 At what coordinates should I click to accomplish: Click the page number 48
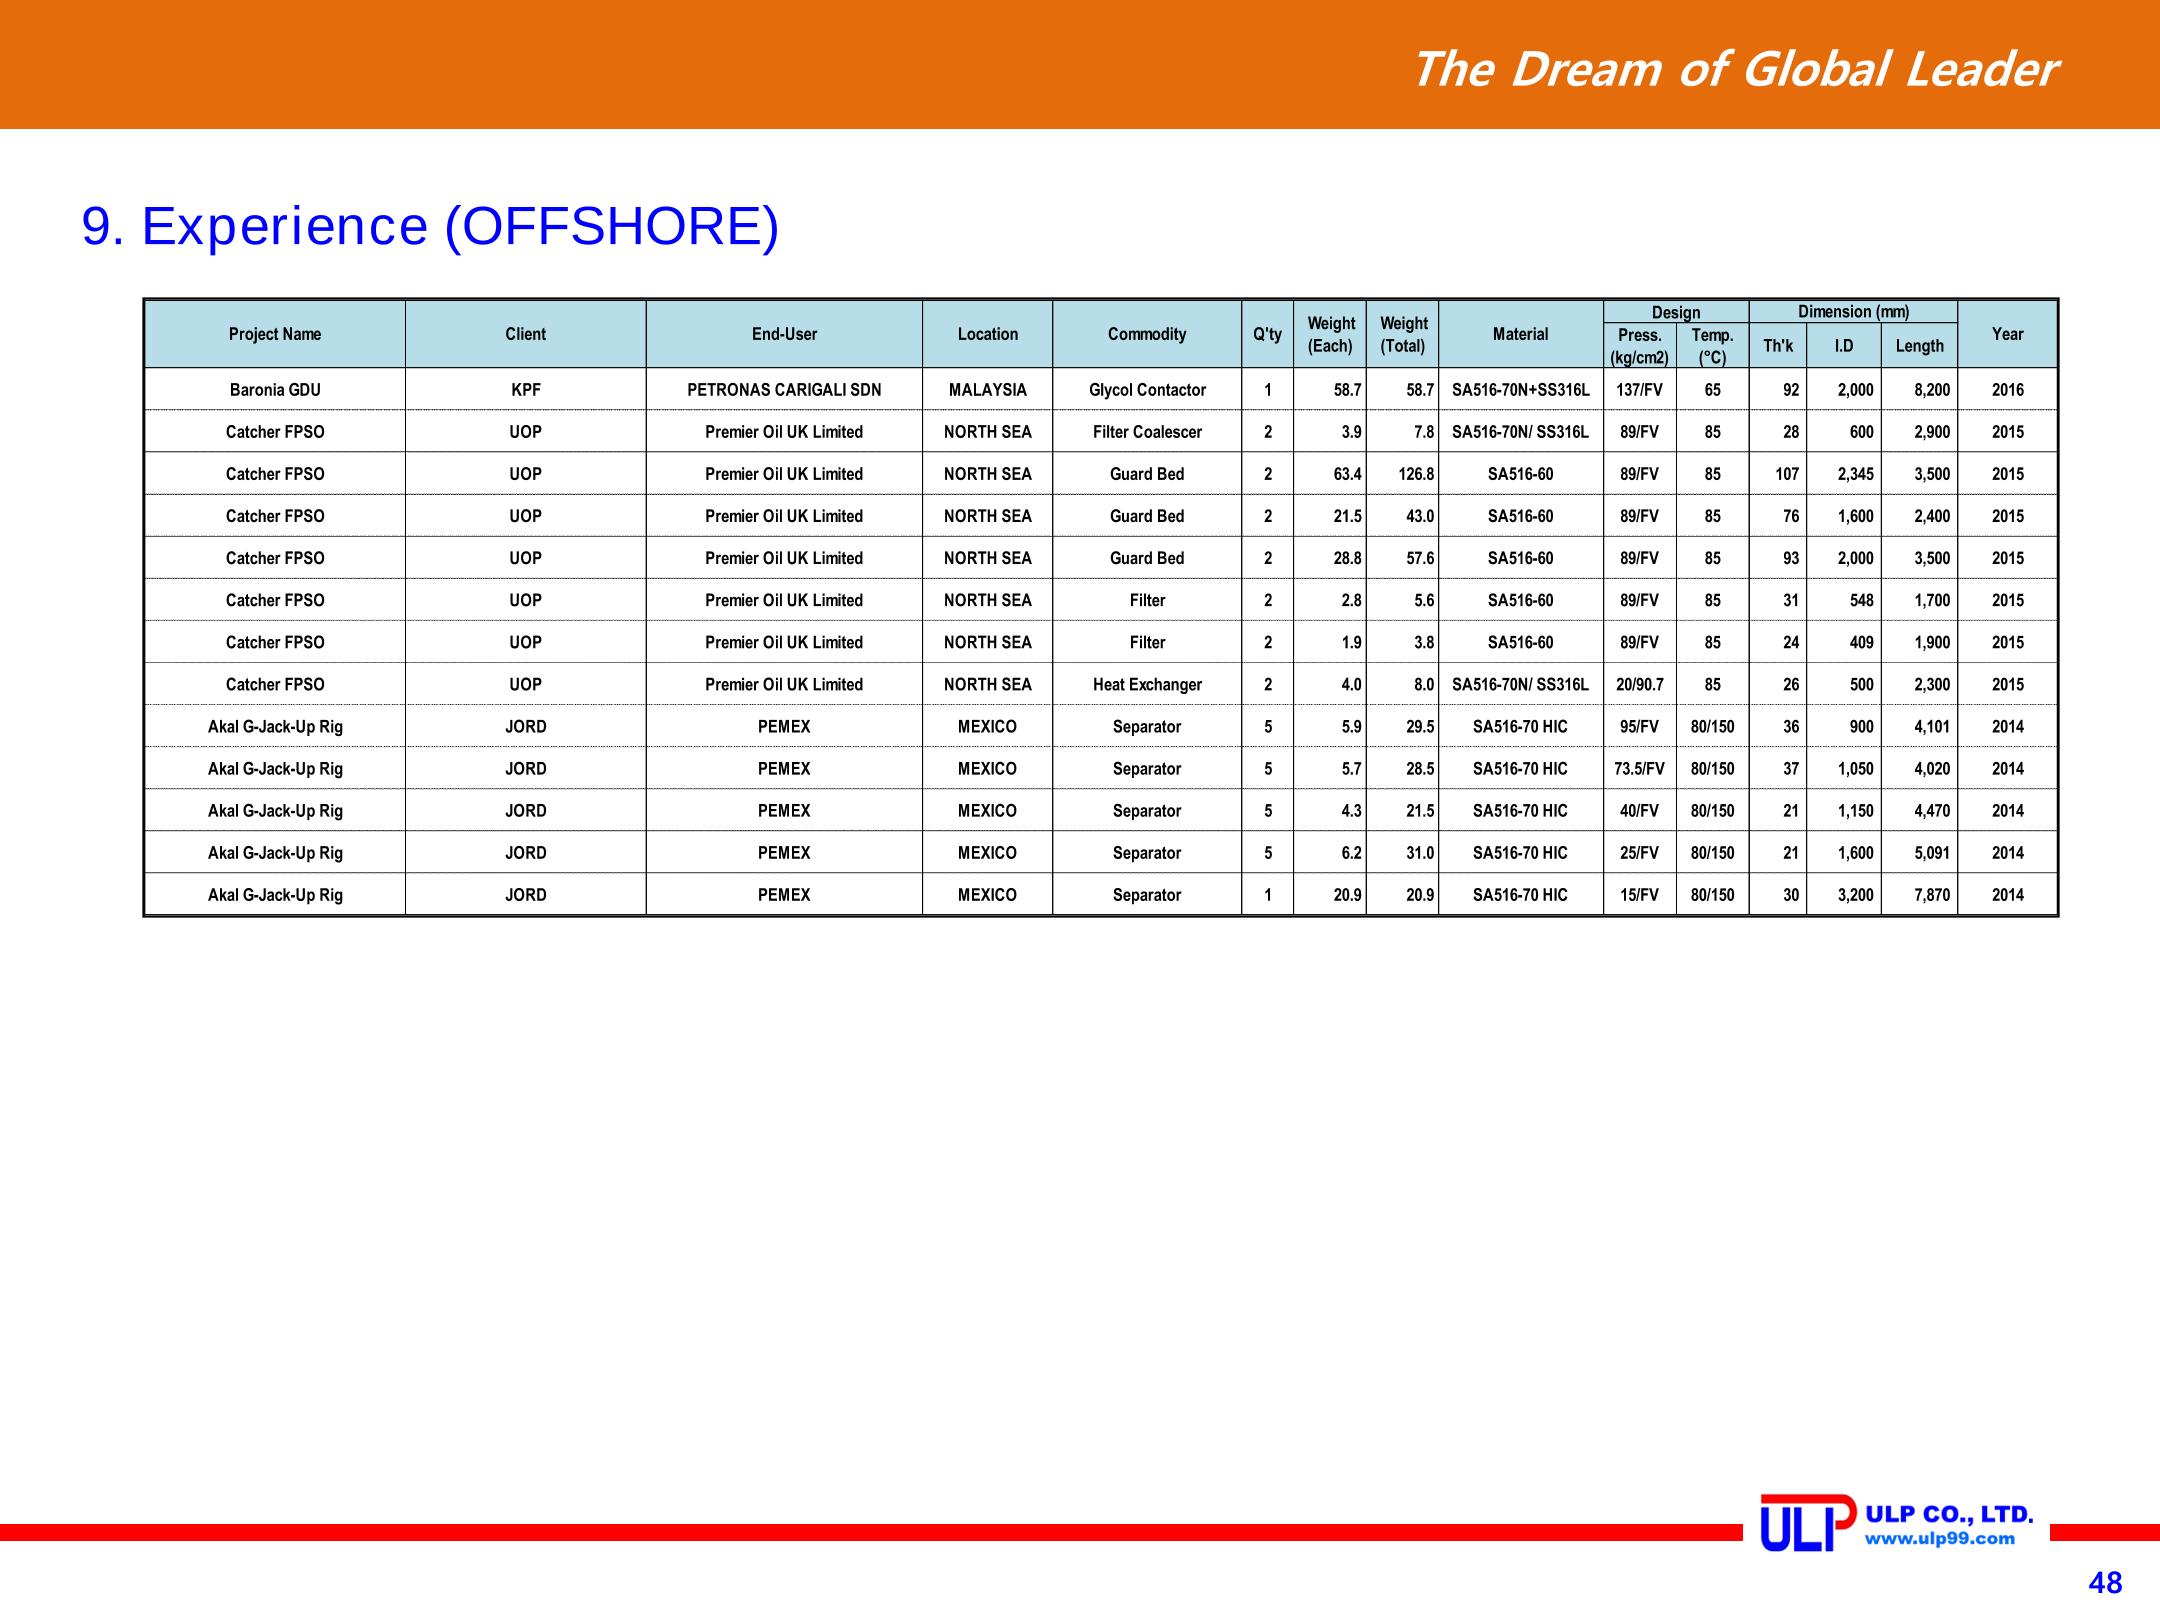click(2105, 1583)
